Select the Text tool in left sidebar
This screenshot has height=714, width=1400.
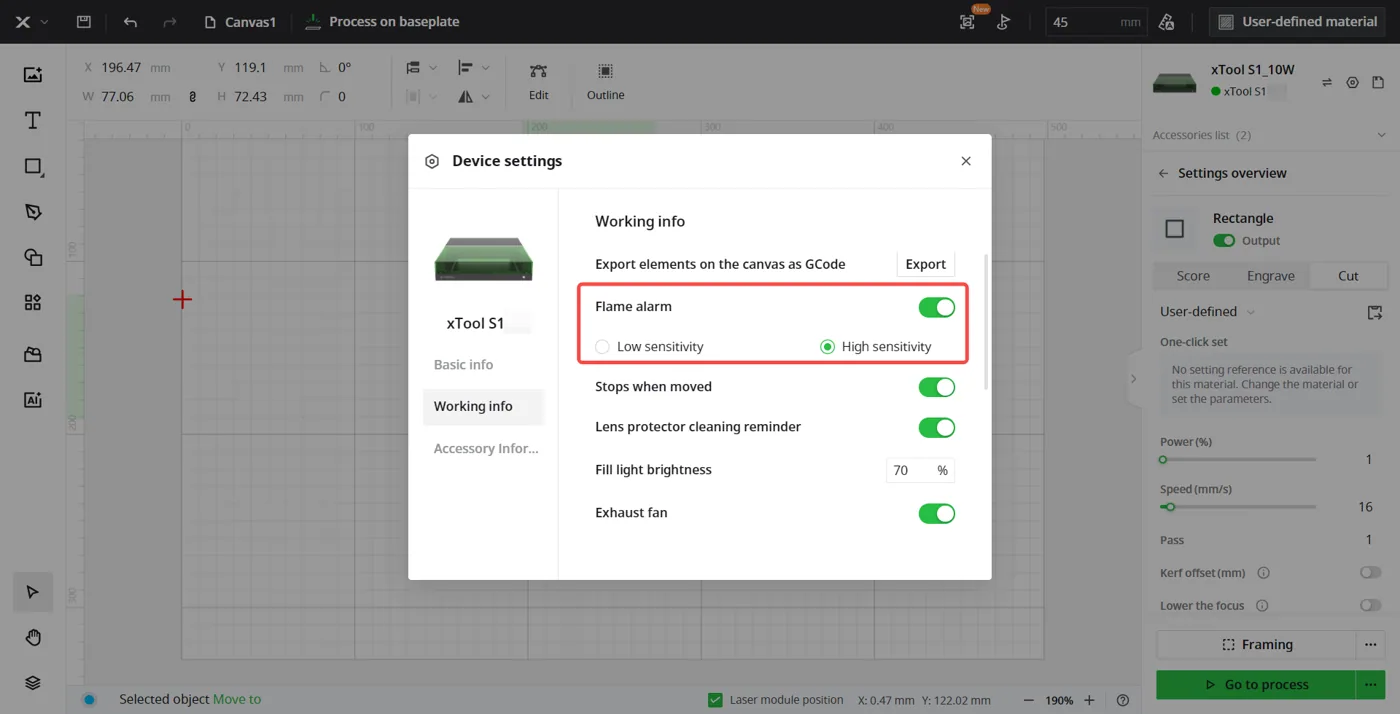coord(33,121)
